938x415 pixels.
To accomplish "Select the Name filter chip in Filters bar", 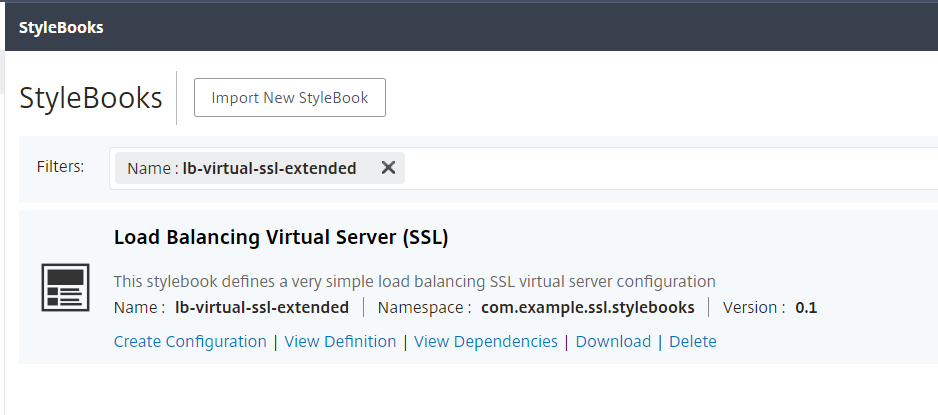I will coord(260,168).
